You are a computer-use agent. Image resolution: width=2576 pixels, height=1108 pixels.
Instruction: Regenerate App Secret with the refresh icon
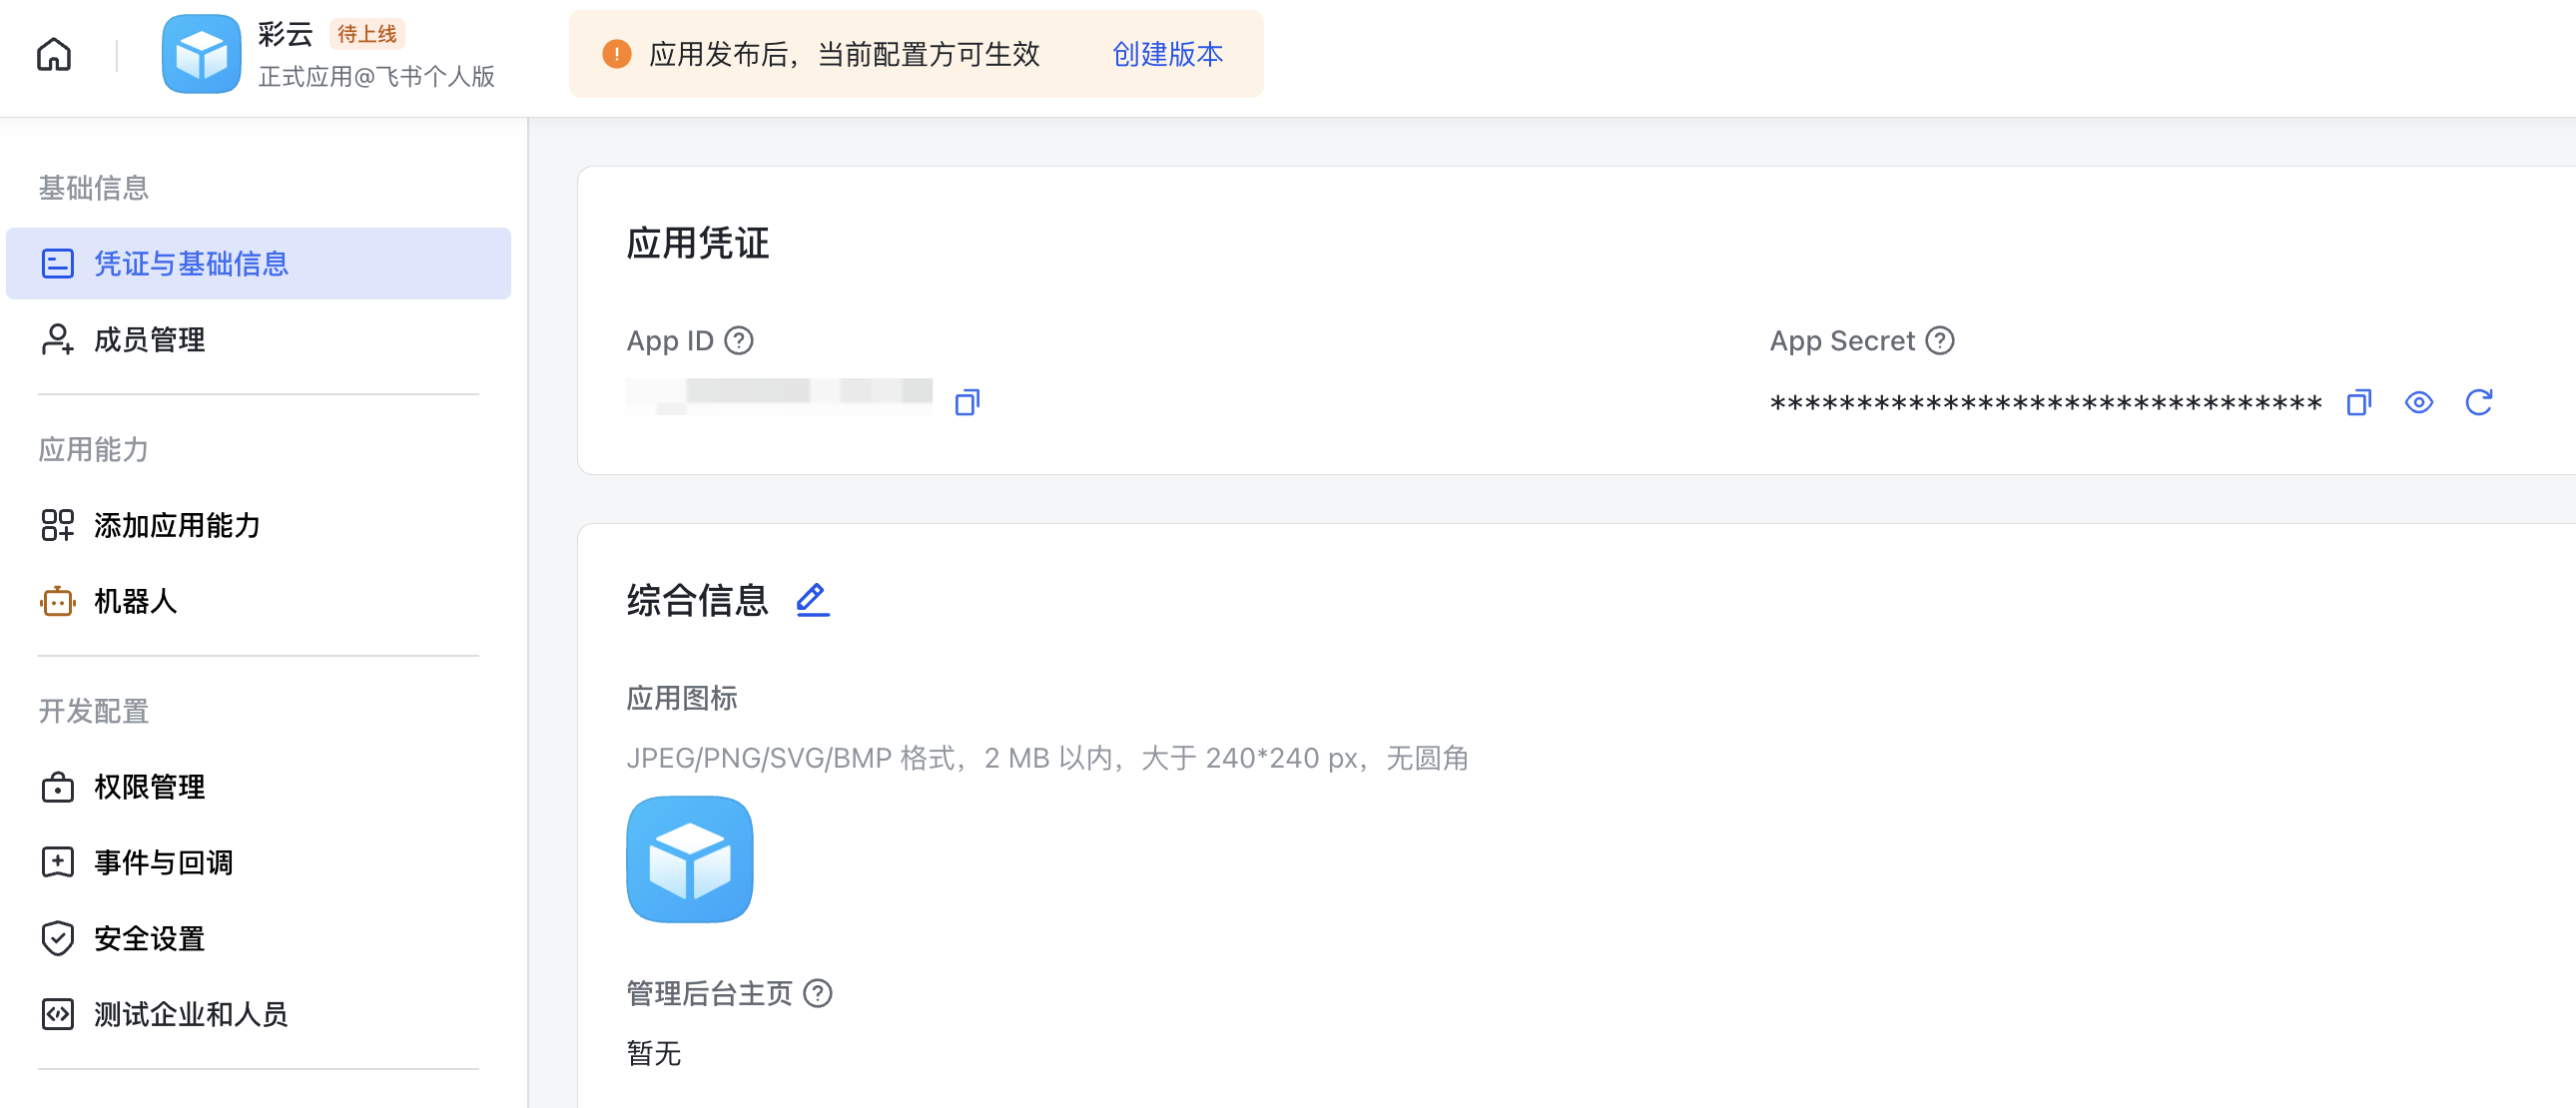[2478, 402]
